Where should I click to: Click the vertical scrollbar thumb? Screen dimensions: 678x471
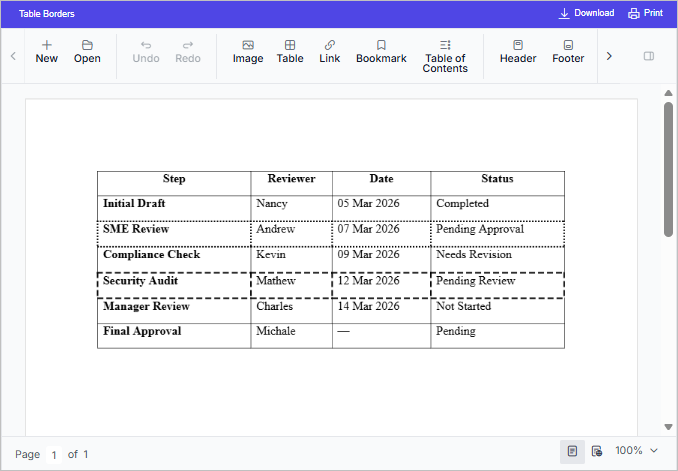[x=668, y=169]
